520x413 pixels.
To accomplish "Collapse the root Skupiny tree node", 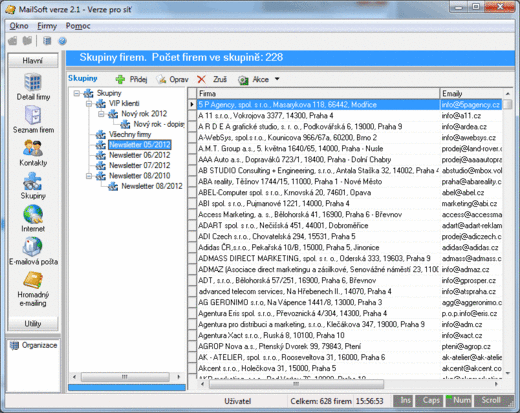I will (77, 93).
